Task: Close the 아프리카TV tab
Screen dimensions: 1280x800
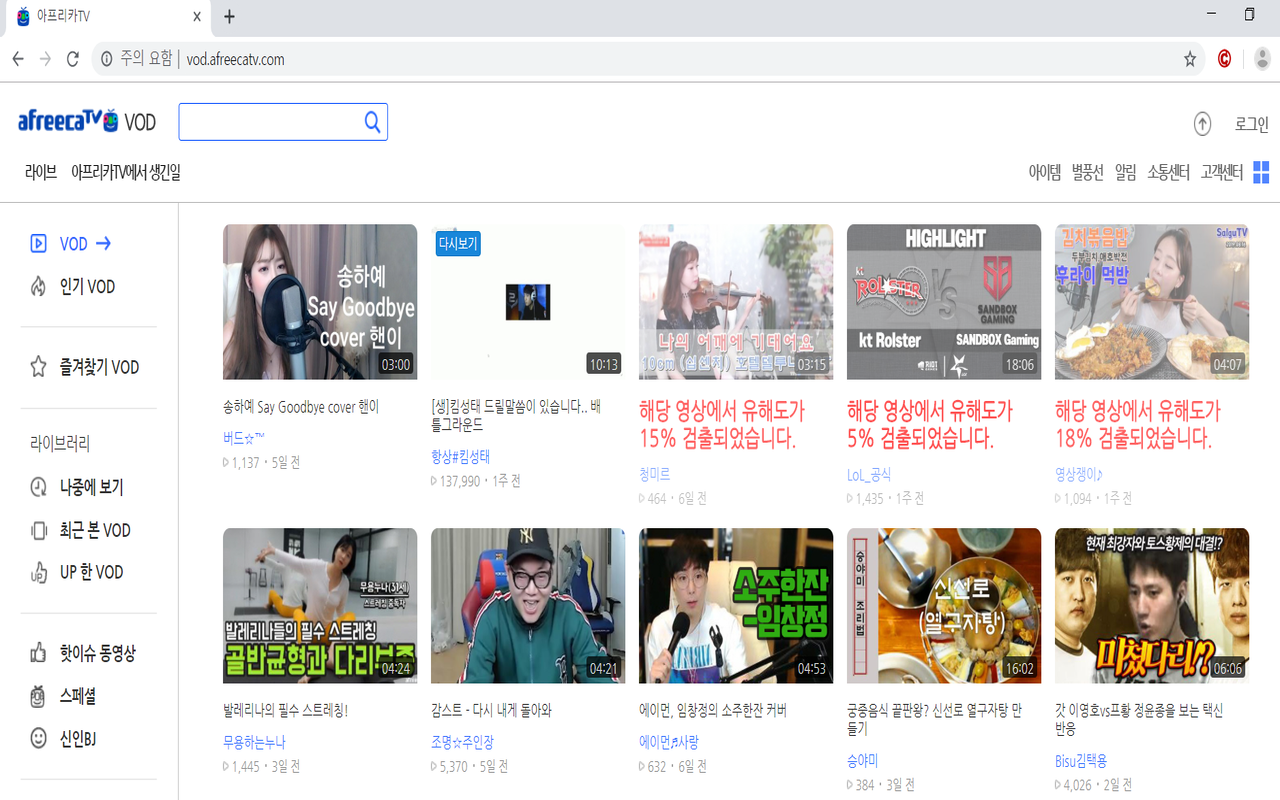Action: coord(197,17)
